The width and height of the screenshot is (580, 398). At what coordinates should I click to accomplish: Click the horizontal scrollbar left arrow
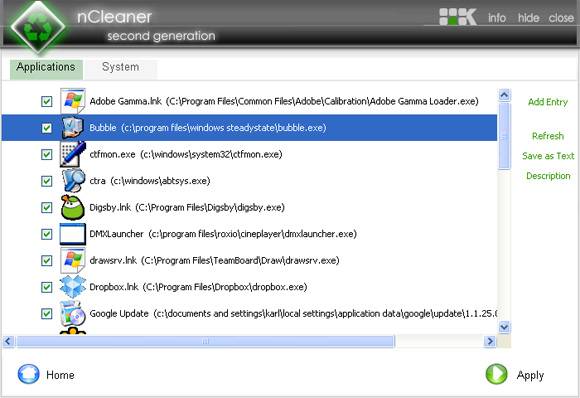tap(9, 341)
